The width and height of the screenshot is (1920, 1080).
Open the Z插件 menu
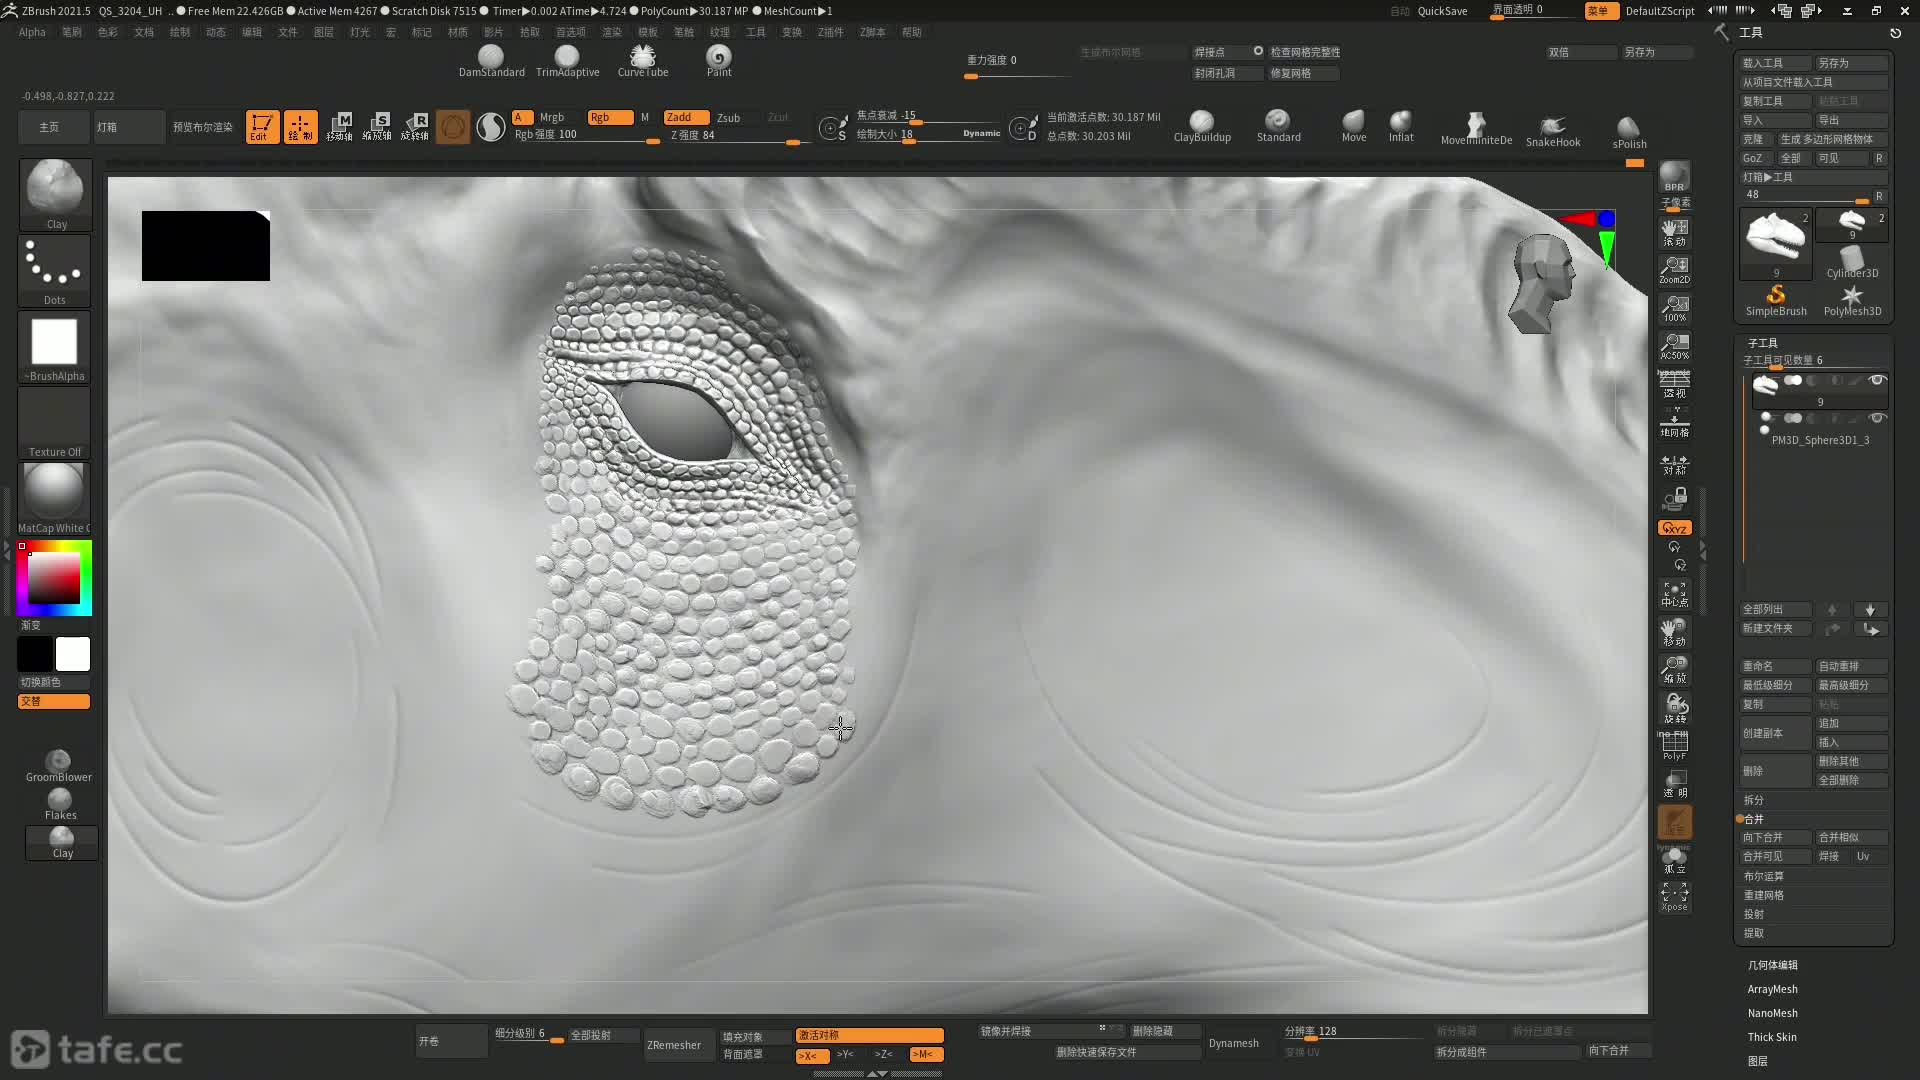coord(830,32)
